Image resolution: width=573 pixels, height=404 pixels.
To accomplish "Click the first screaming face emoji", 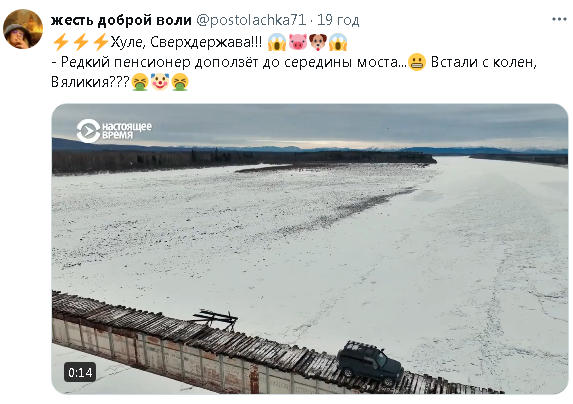I will click(277, 42).
